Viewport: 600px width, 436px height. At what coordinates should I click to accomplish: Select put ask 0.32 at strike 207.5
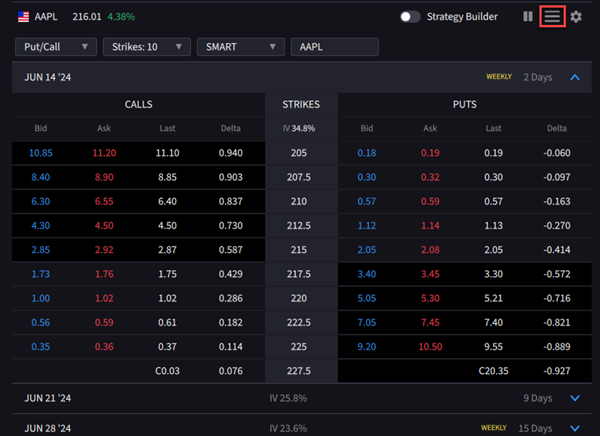430,177
